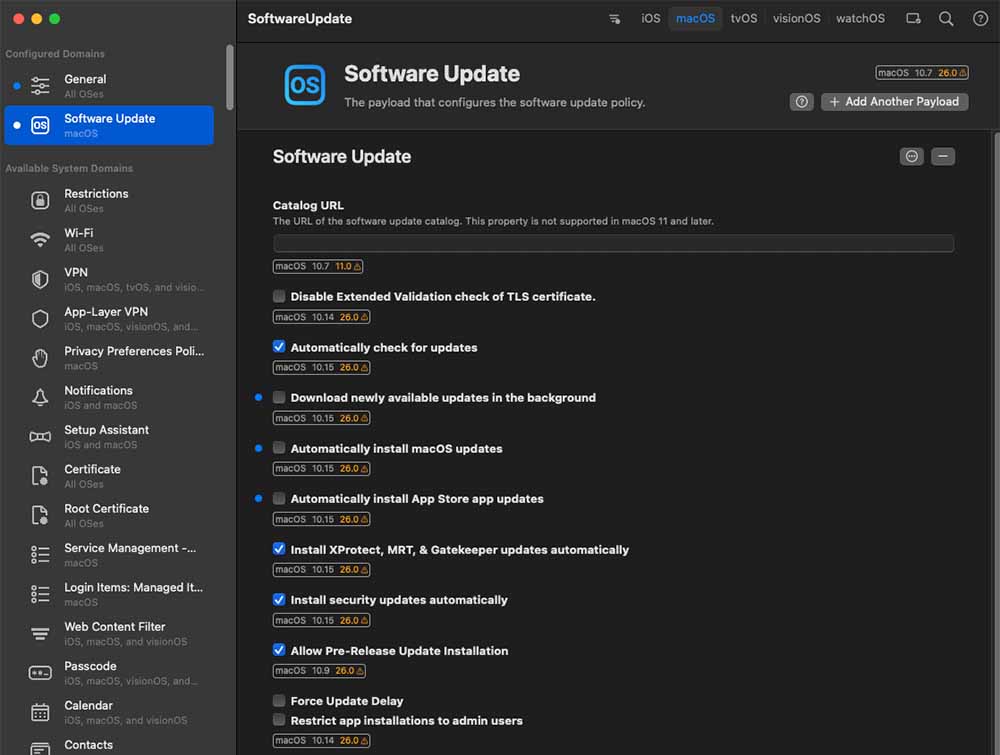Image resolution: width=1000 pixels, height=755 pixels.
Task: Click the payload info question mark button
Action: pos(802,102)
